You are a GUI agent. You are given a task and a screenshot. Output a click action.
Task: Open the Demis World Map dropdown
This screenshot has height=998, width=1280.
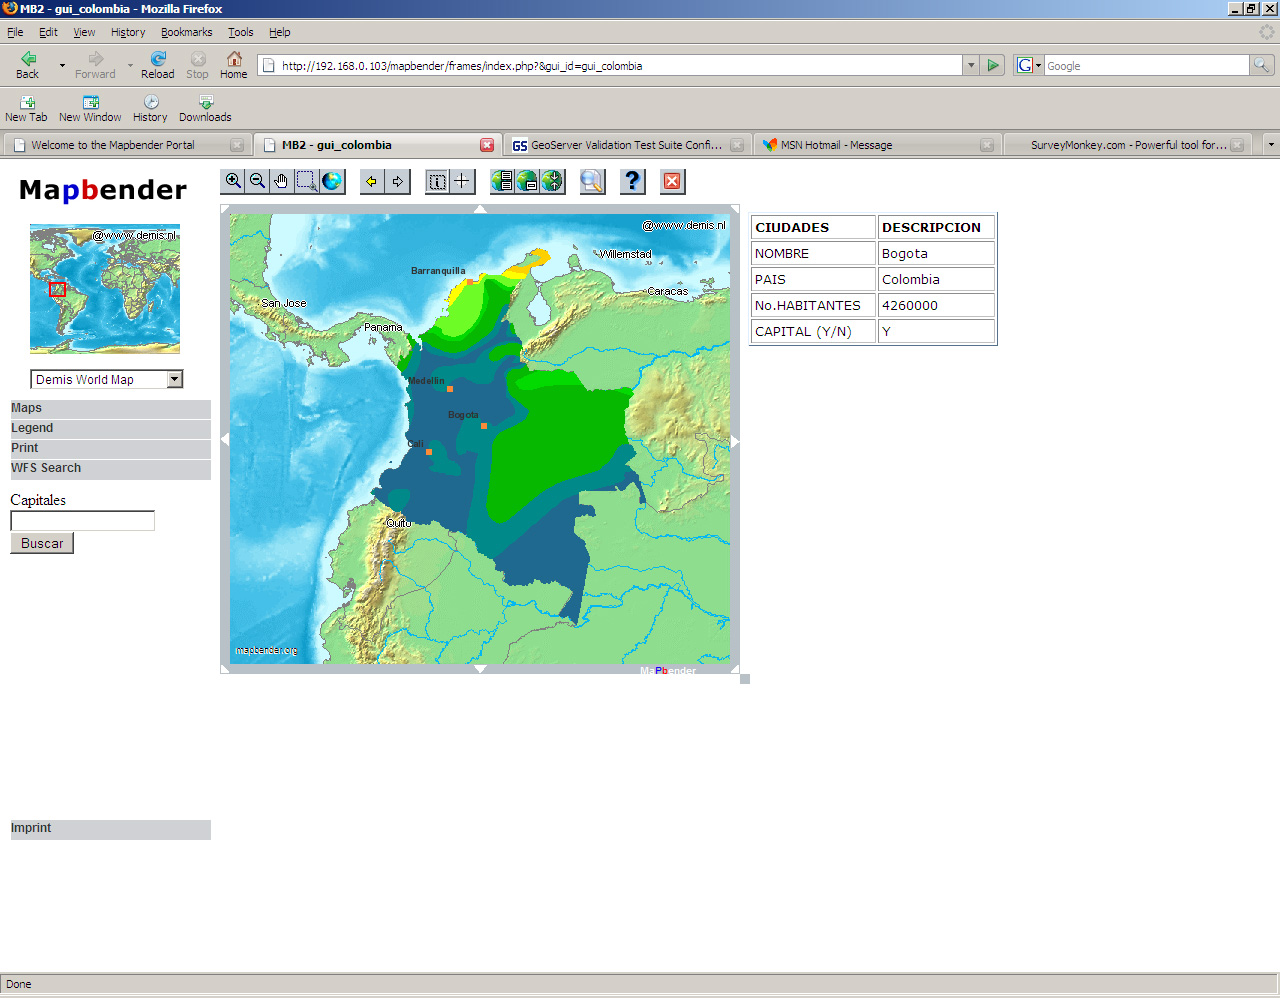click(175, 379)
